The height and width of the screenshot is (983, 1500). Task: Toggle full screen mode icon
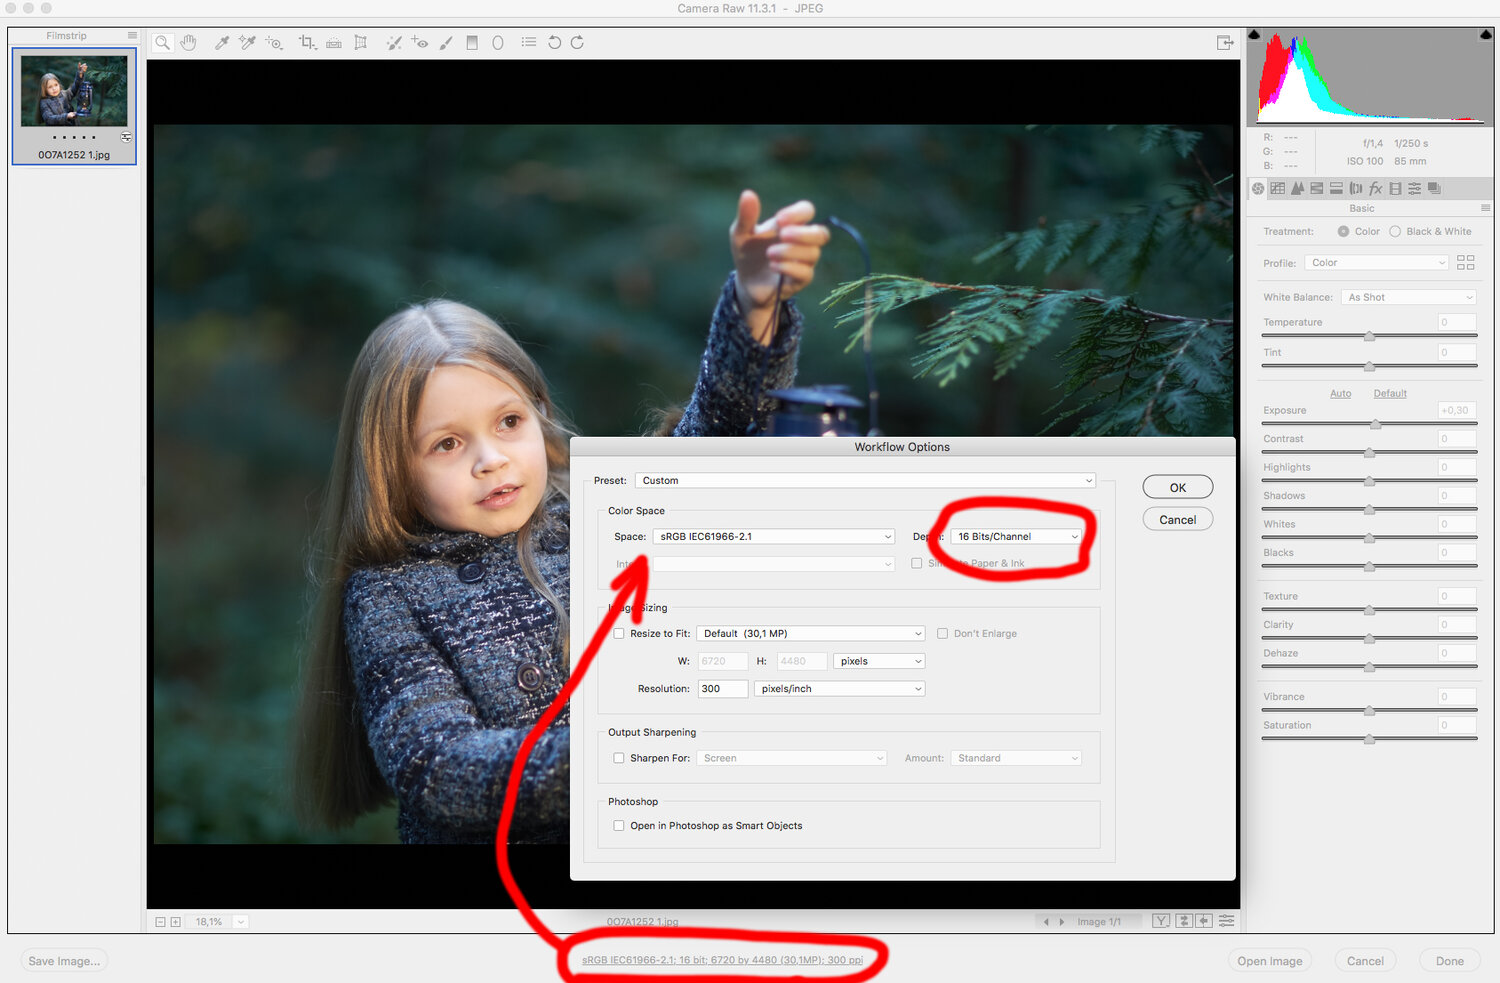tap(1225, 43)
